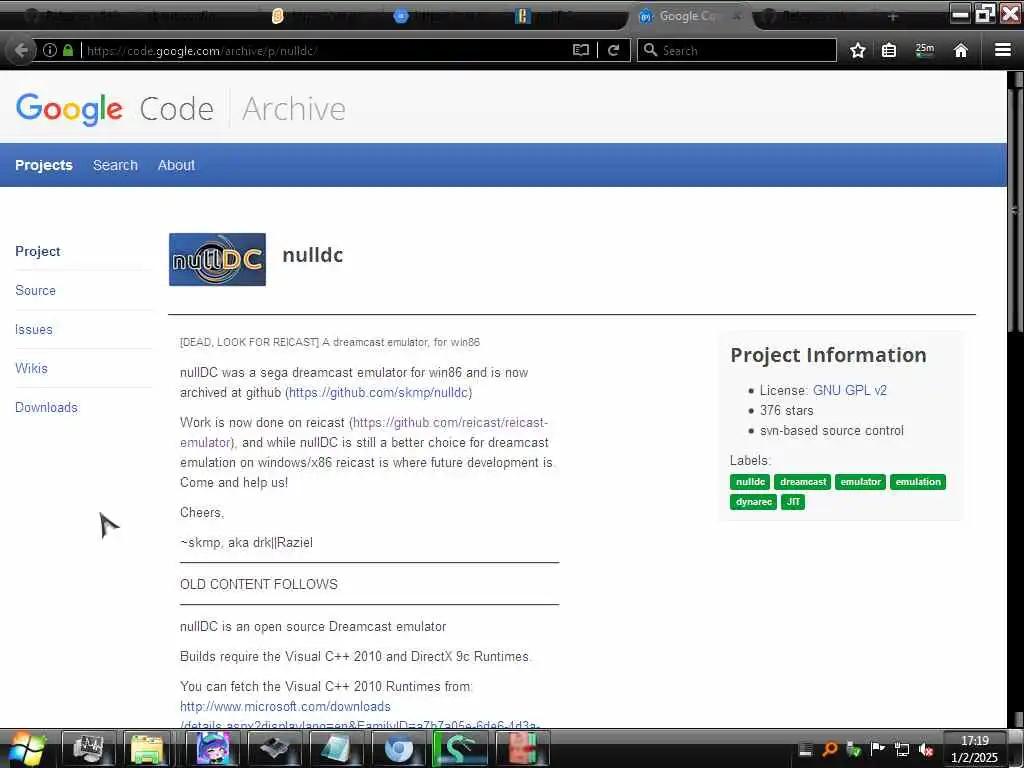1024x768 pixels.
Task: Close the Google Code browser tab
Action: (x=737, y=16)
